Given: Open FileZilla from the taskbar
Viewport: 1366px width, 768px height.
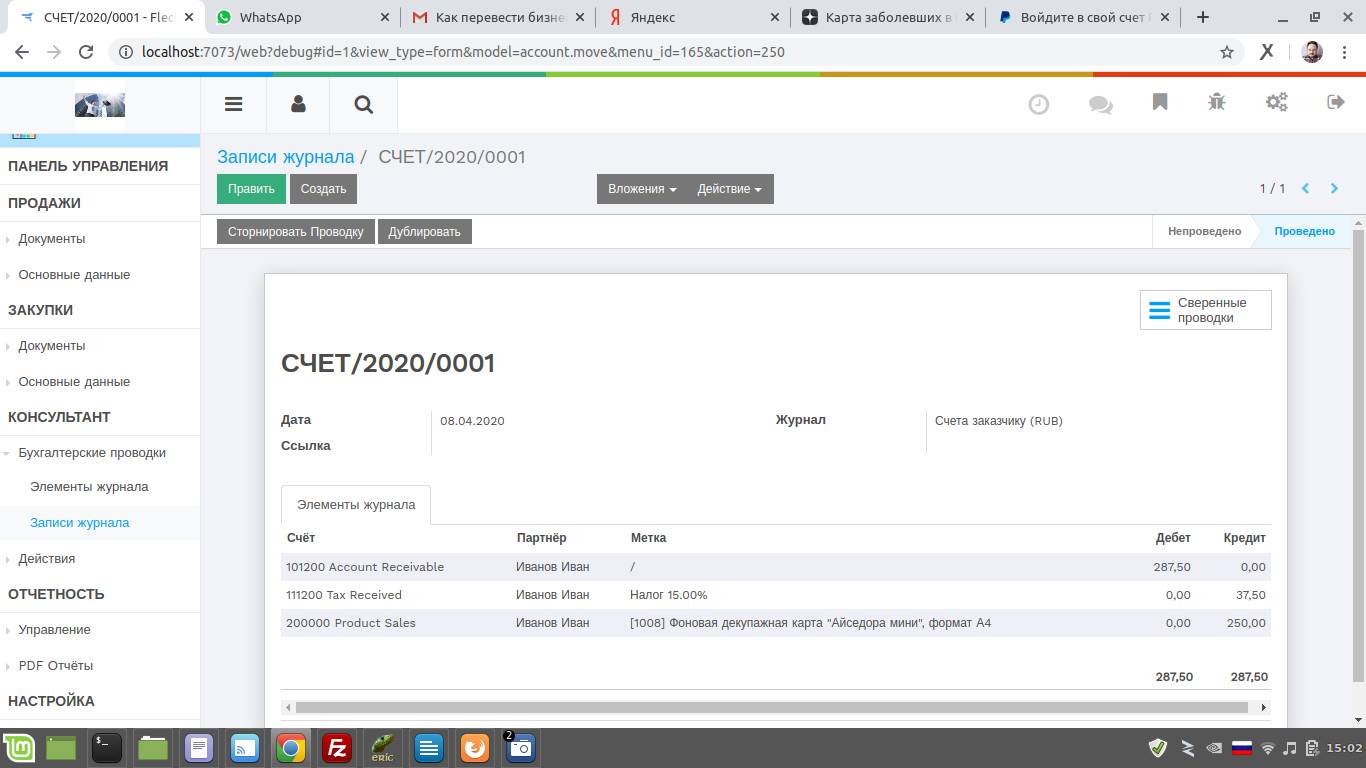Looking at the screenshot, I should coord(337,748).
